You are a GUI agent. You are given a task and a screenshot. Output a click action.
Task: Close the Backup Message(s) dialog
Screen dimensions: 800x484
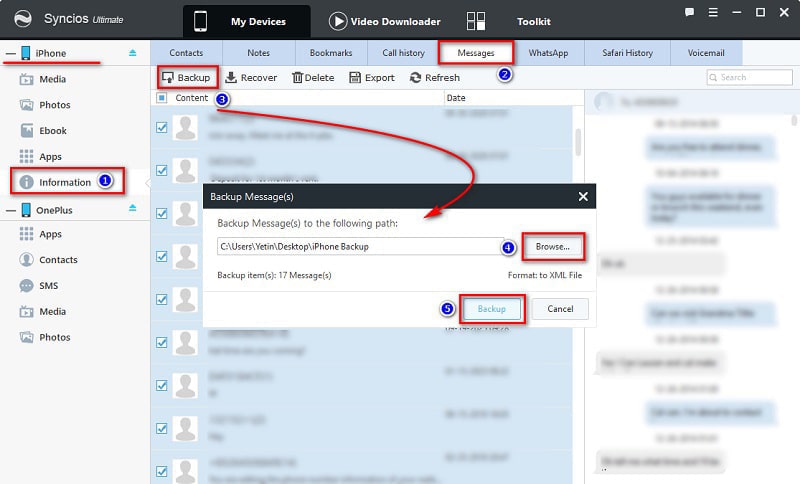(583, 196)
